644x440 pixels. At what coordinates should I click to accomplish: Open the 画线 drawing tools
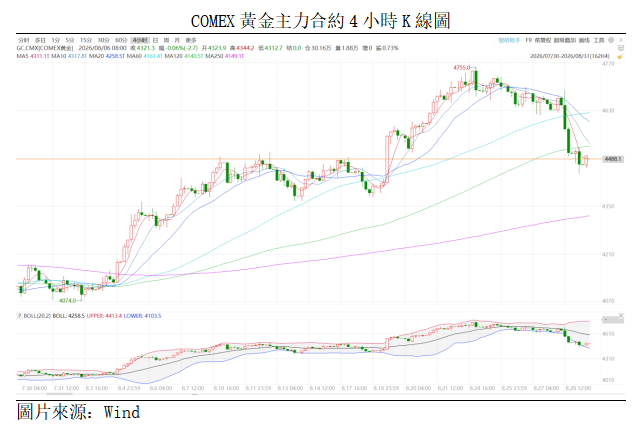[584, 40]
